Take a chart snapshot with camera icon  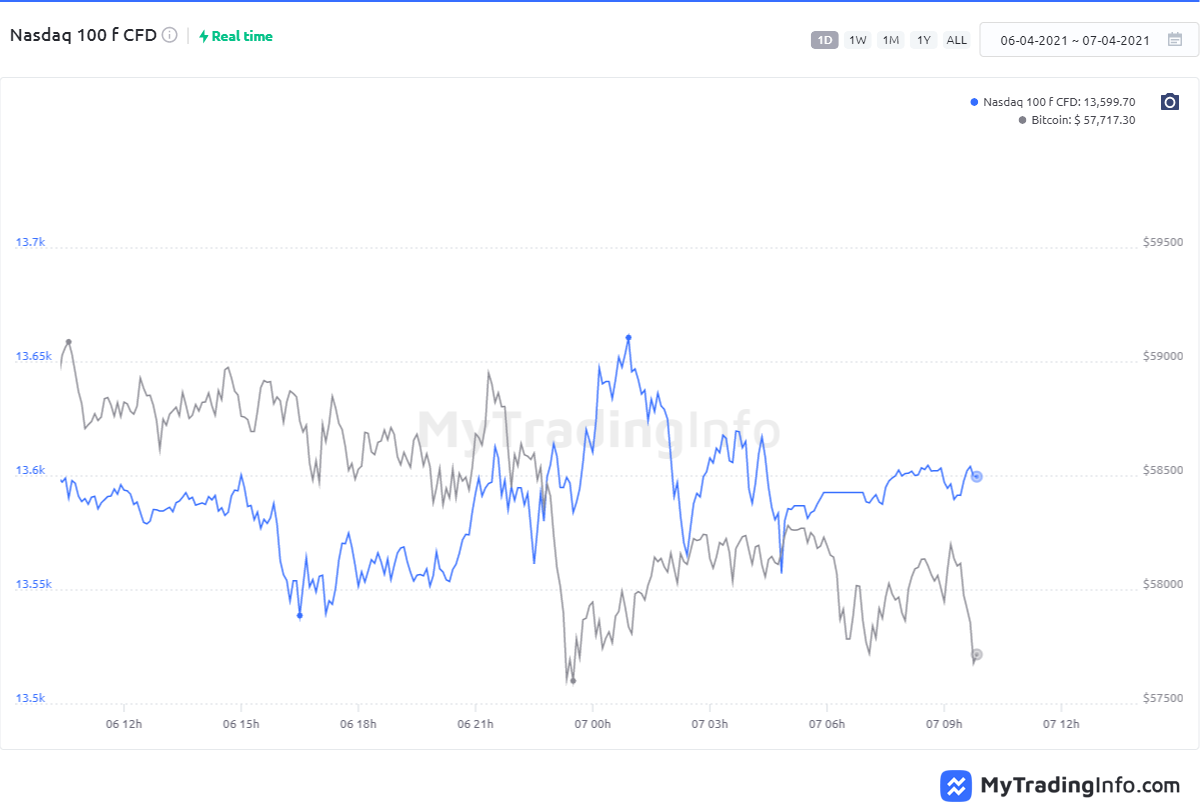[x=1170, y=102]
